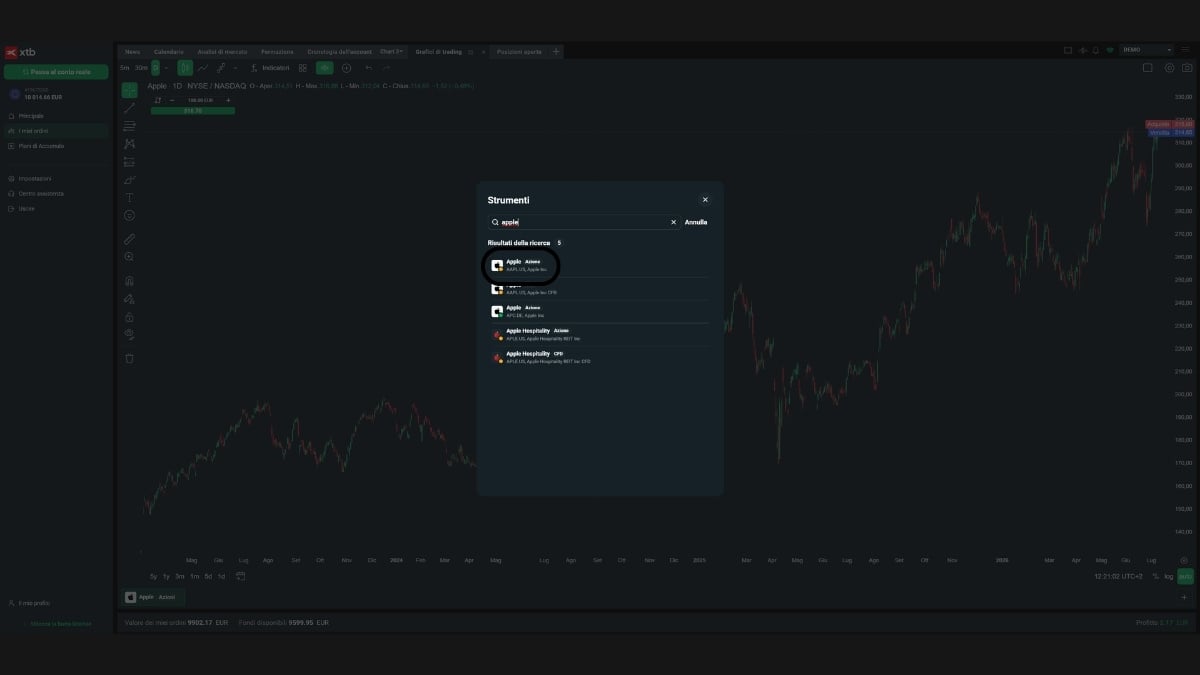
Task: Switch to Cronologia dell'account tab
Action: pos(338,51)
